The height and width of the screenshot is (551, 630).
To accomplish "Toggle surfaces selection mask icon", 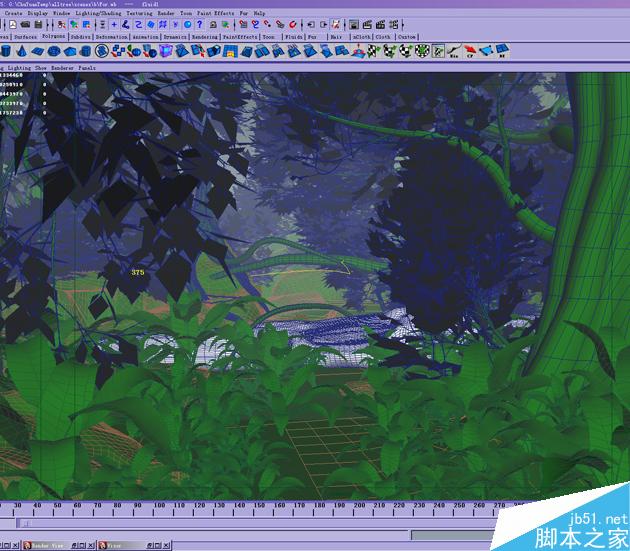I will pyautogui.click(x=151, y=25).
